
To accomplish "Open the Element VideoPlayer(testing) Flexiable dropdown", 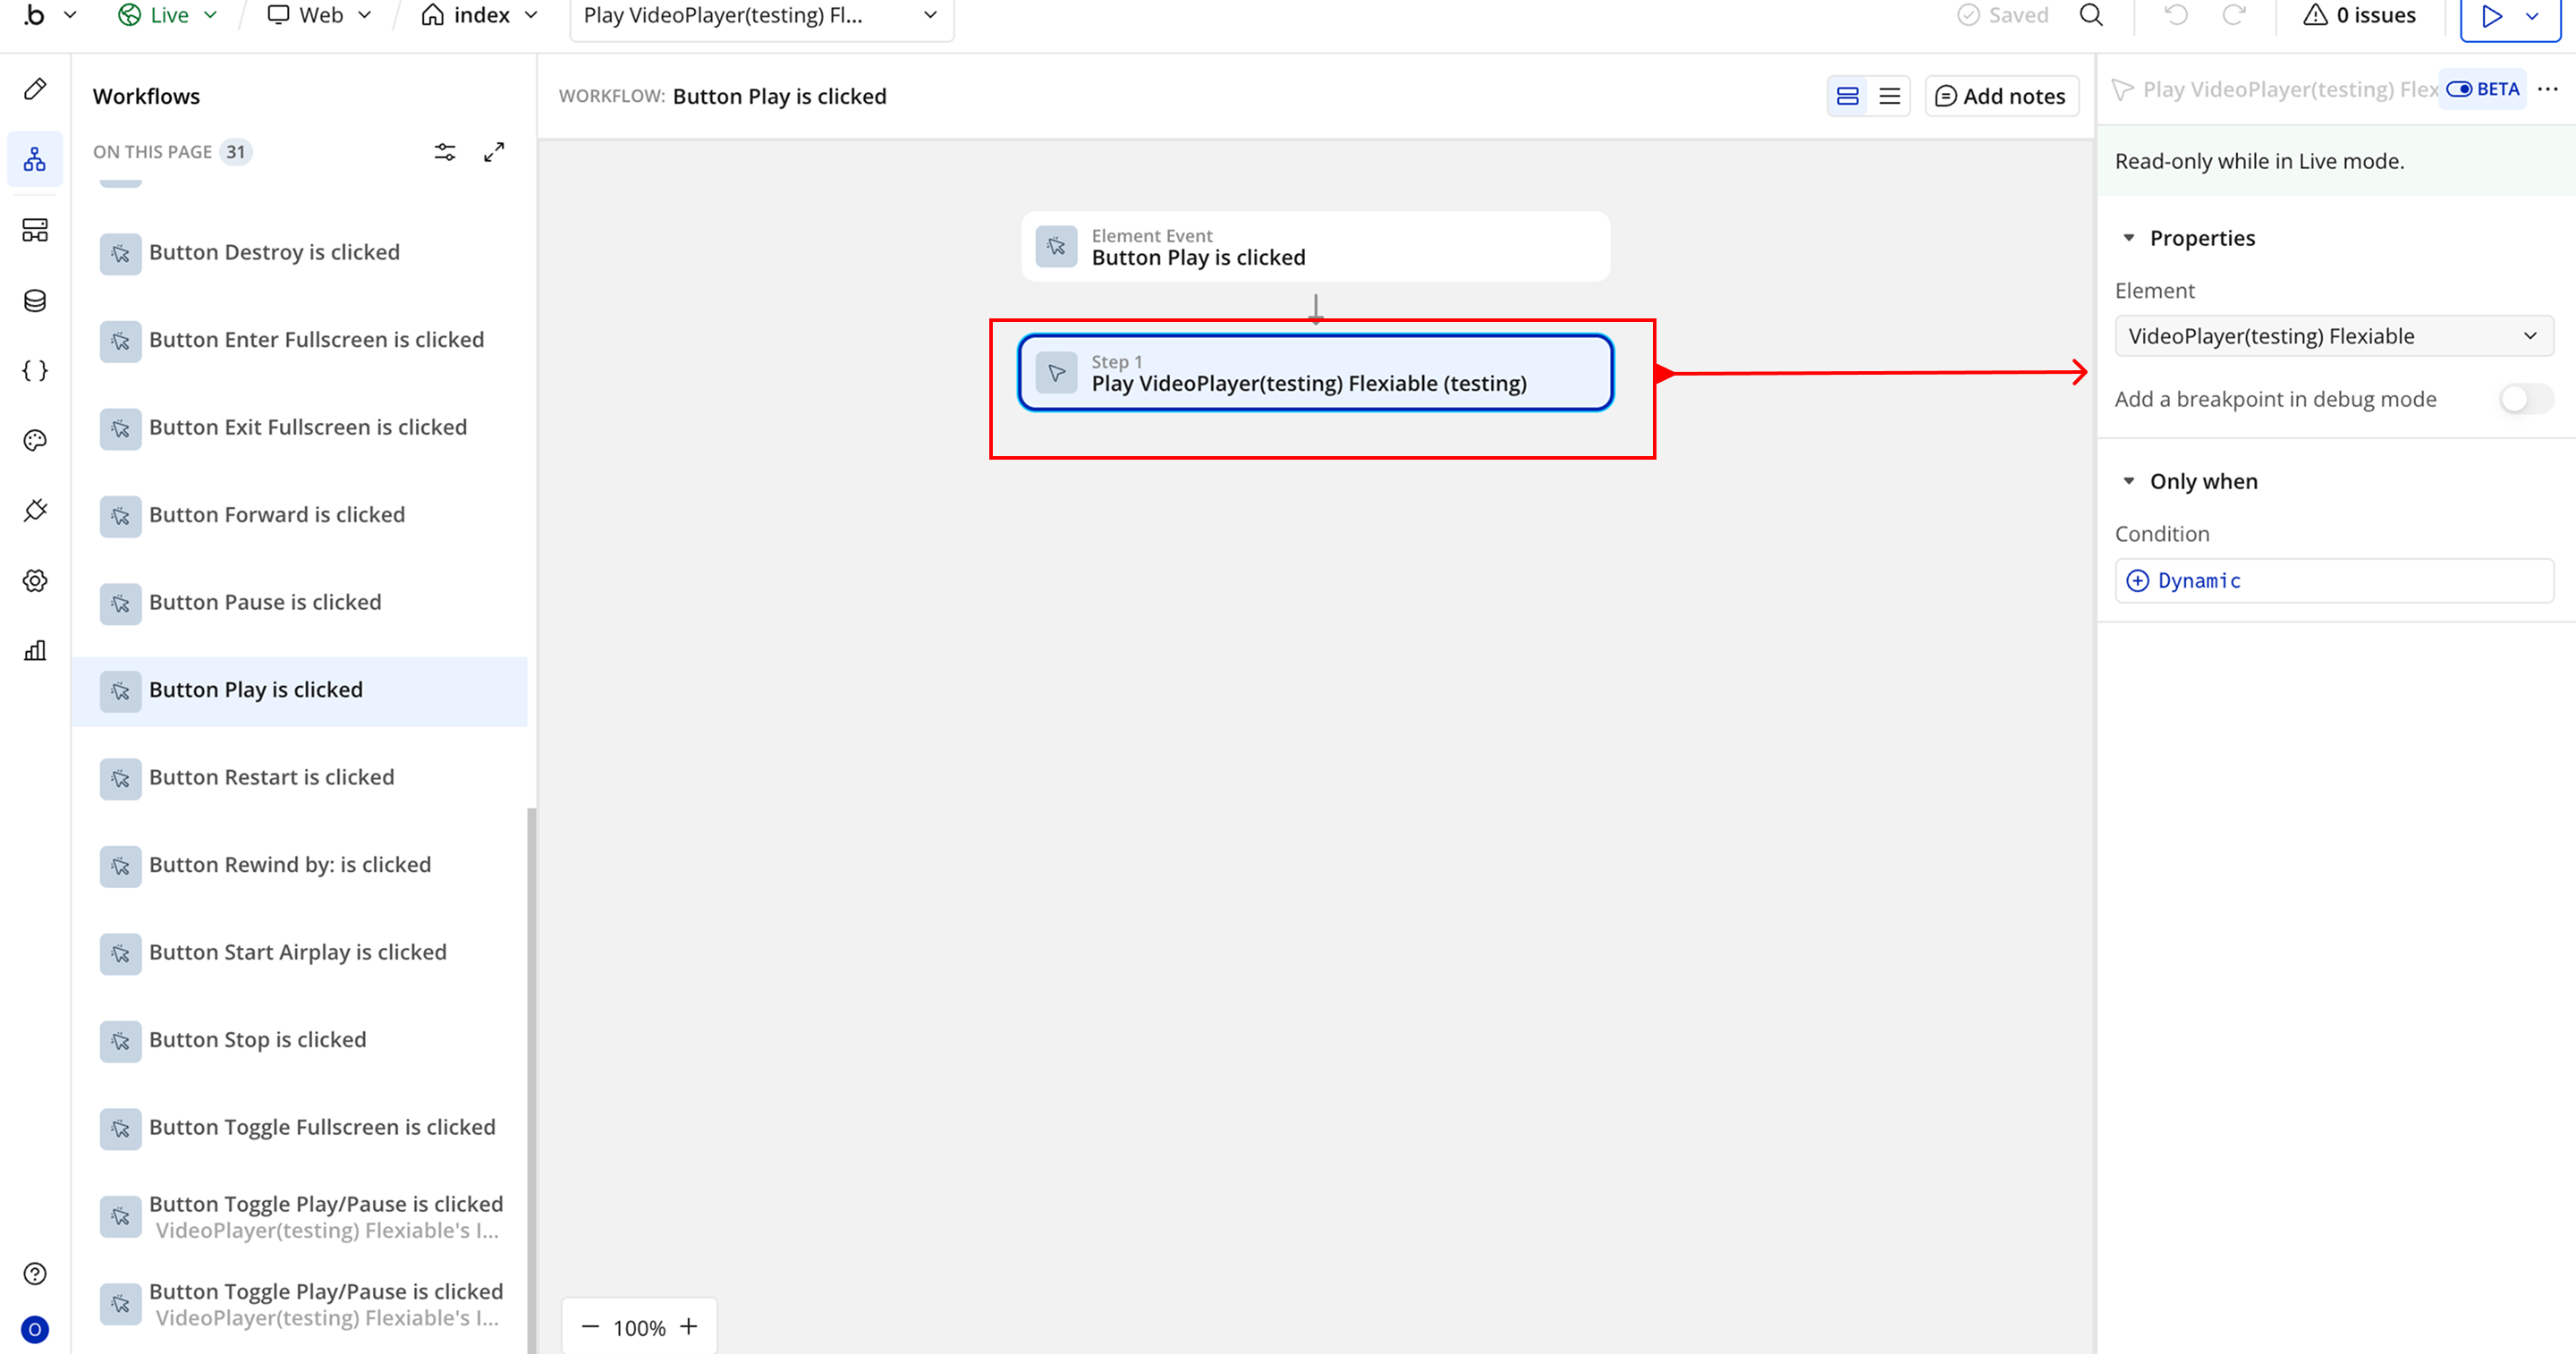I will coord(2333,336).
